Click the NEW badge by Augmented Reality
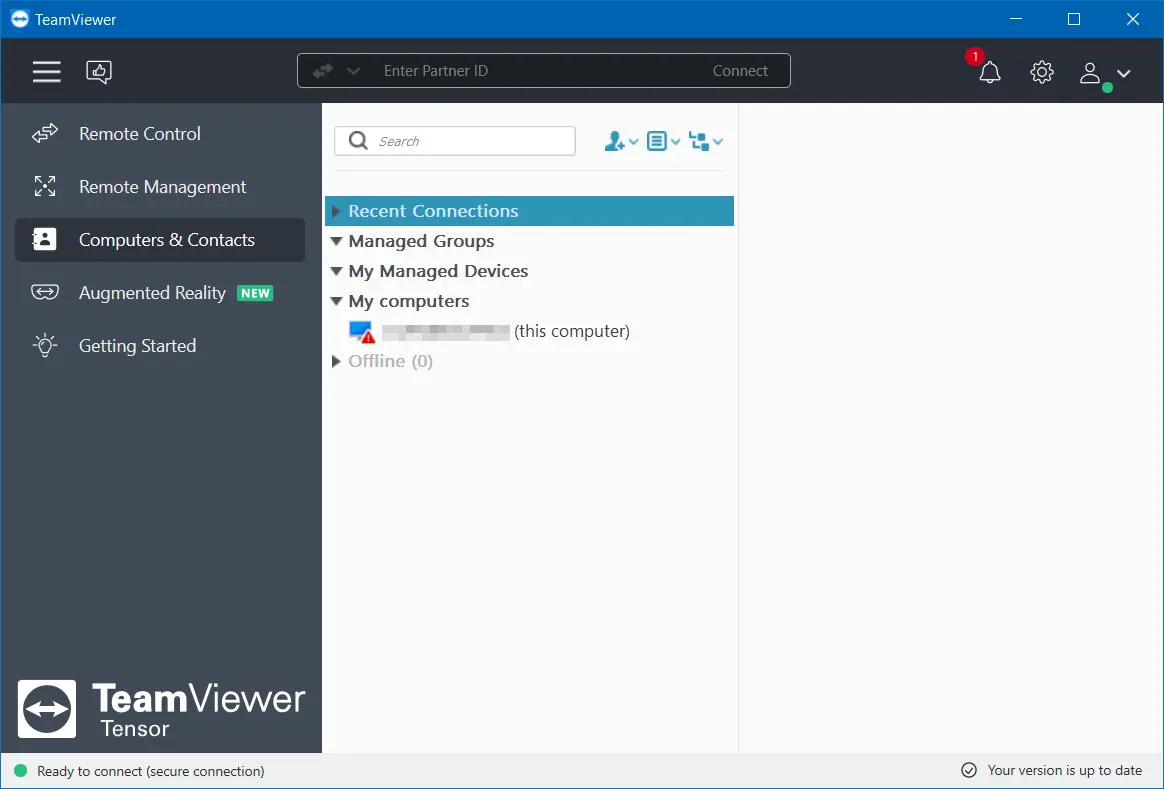Screen dimensions: 1164x789 point(255,293)
